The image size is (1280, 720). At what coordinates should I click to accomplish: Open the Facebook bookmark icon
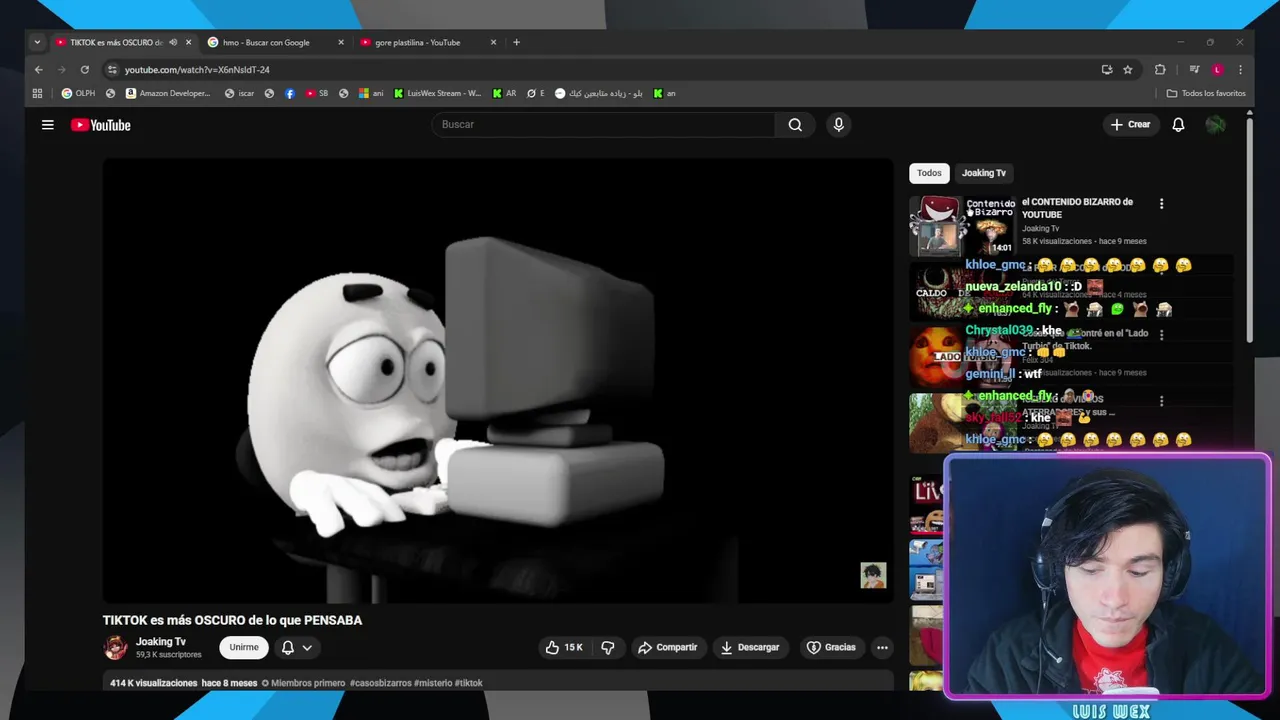(290, 93)
